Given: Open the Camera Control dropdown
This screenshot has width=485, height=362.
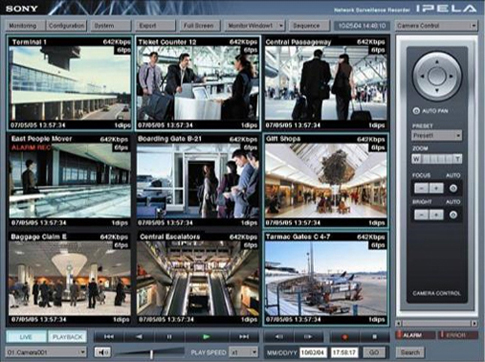Looking at the screenshot, I should pos(436,25).
